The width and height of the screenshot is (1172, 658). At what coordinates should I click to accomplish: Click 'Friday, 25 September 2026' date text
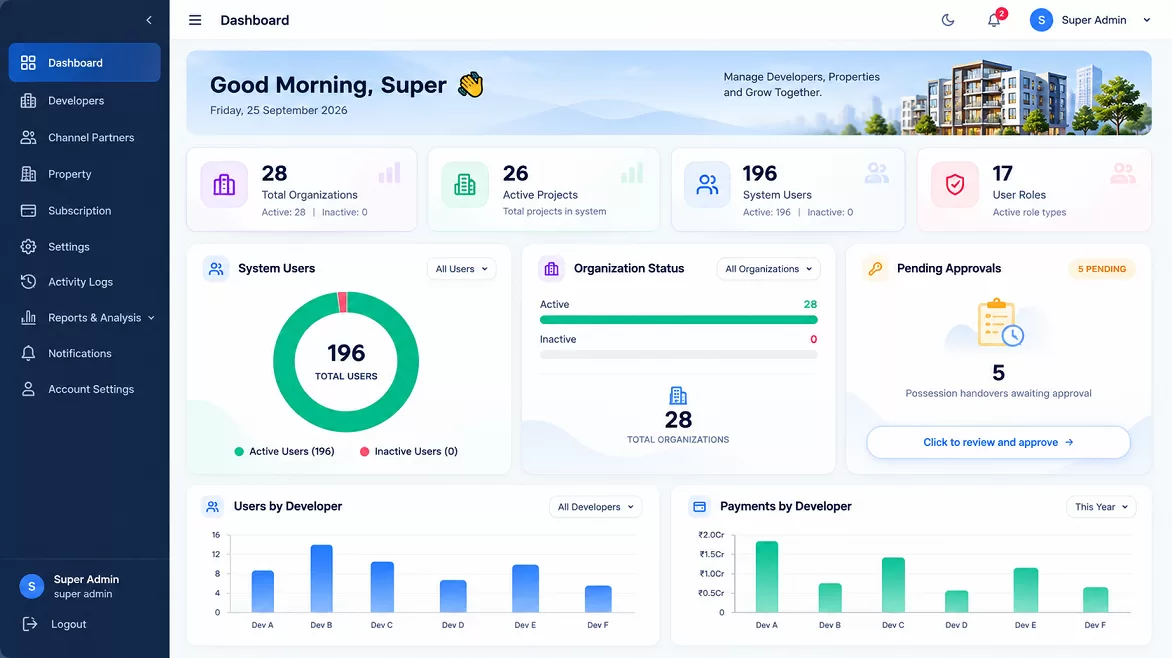click(279, 111)
